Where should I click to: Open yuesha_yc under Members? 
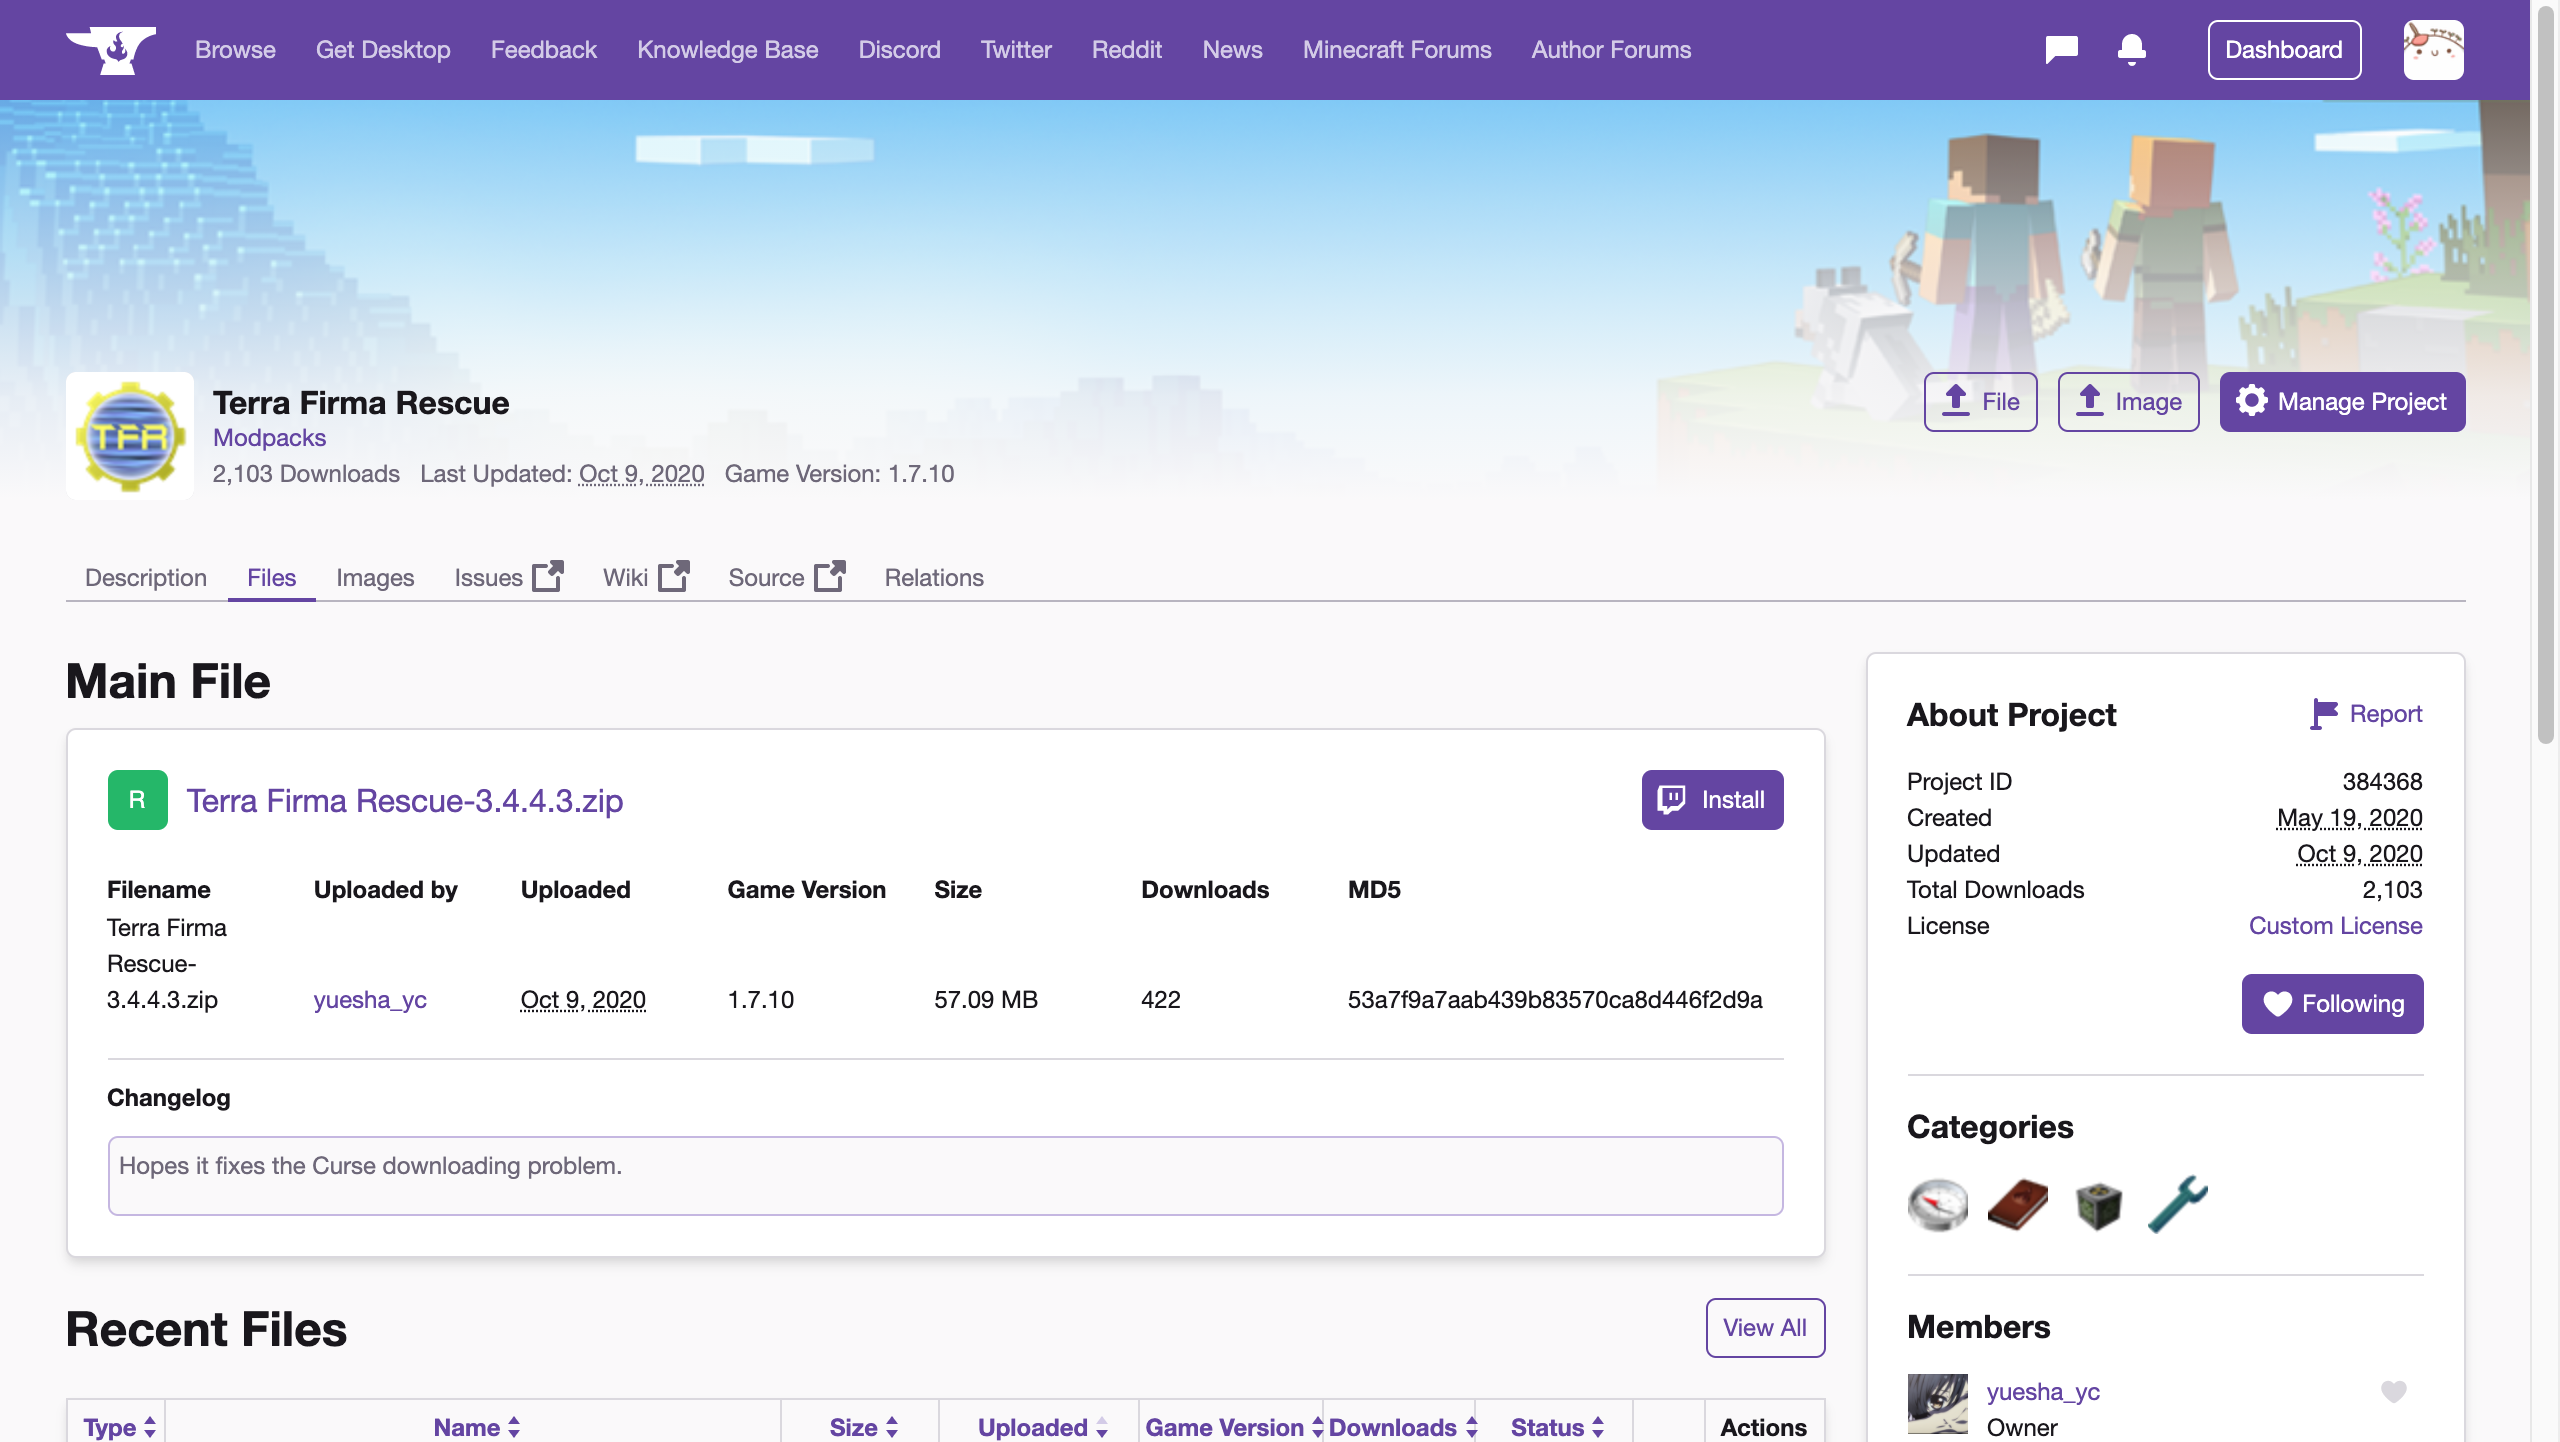pos(2043,1391)
